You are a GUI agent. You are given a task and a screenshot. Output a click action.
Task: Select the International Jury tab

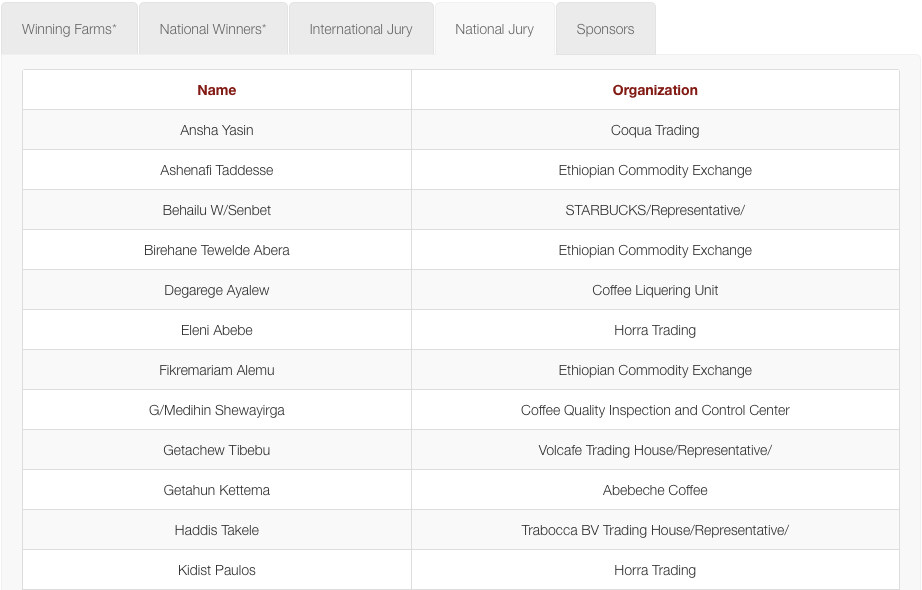361,29
